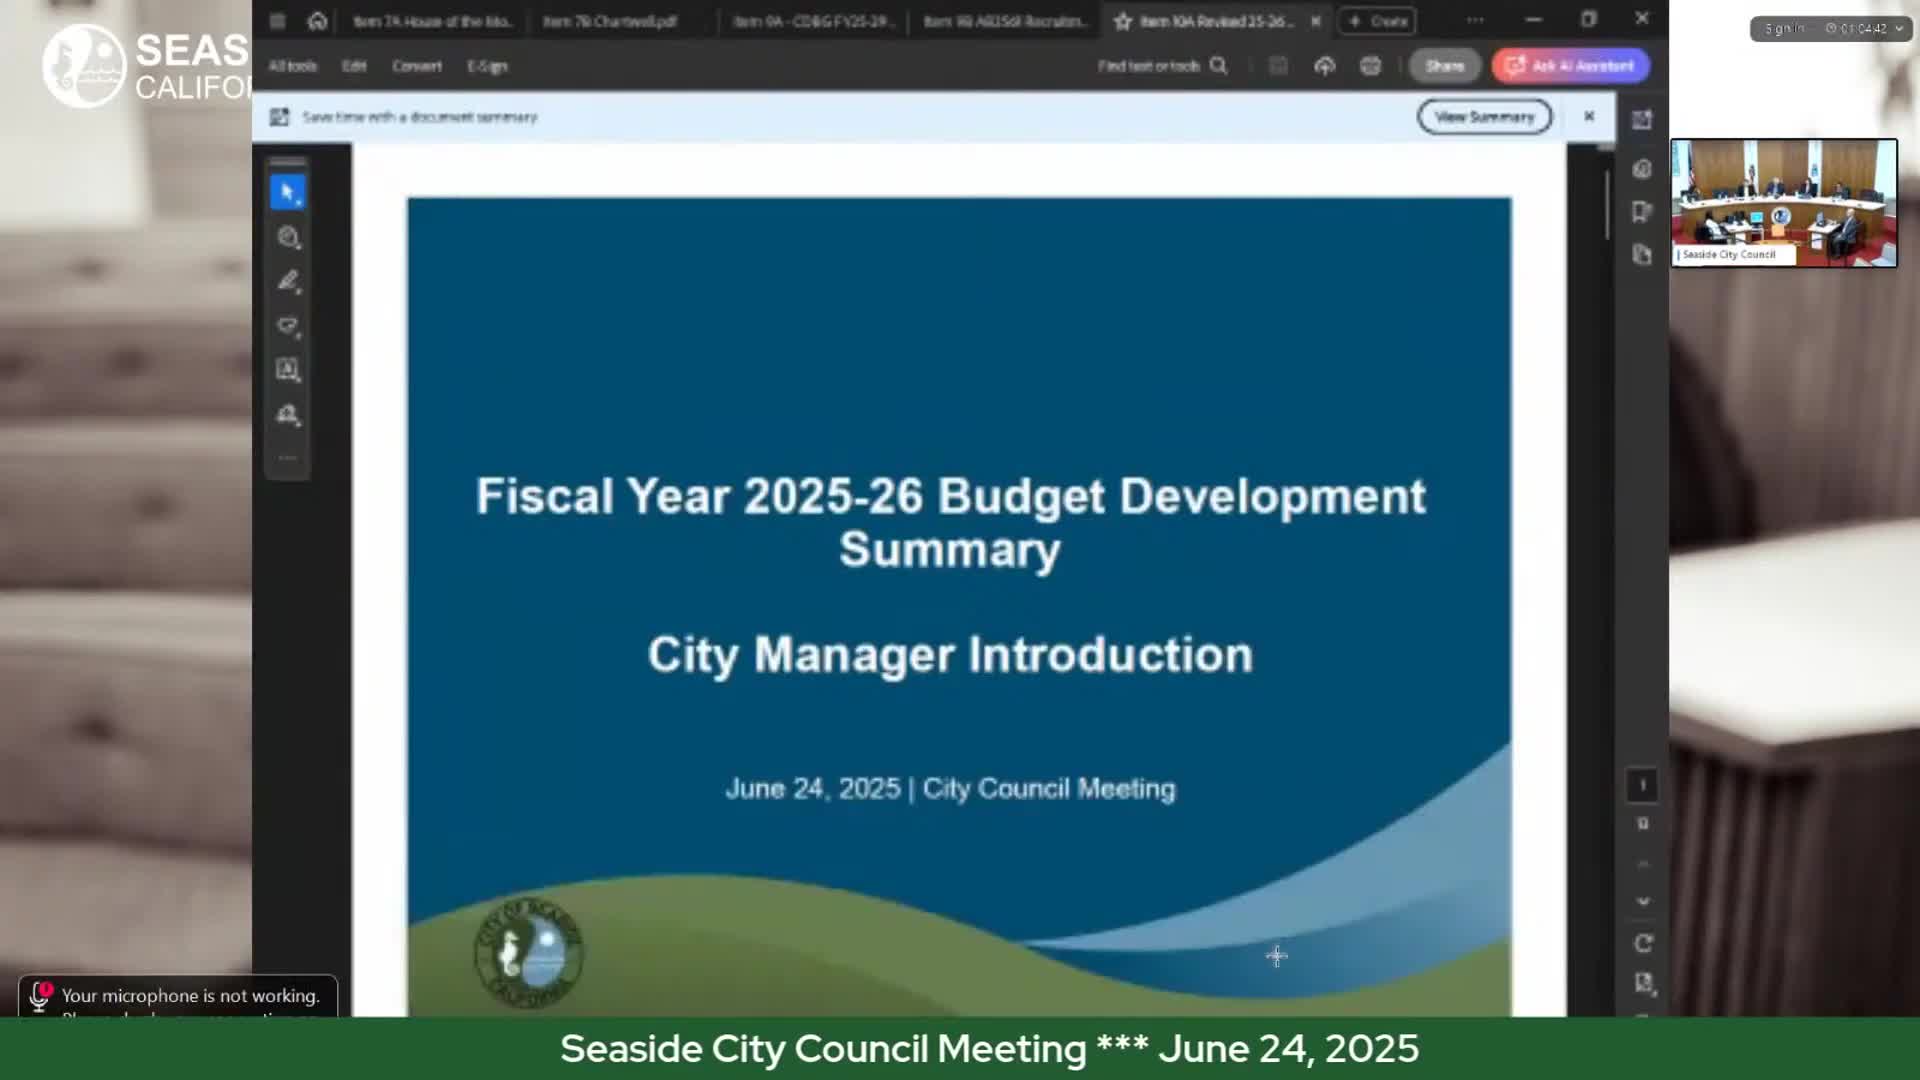This screenshot has height=1080, width=1920.
Task: Click the Ask AI Assistant button
Action: pos(1570,66)
